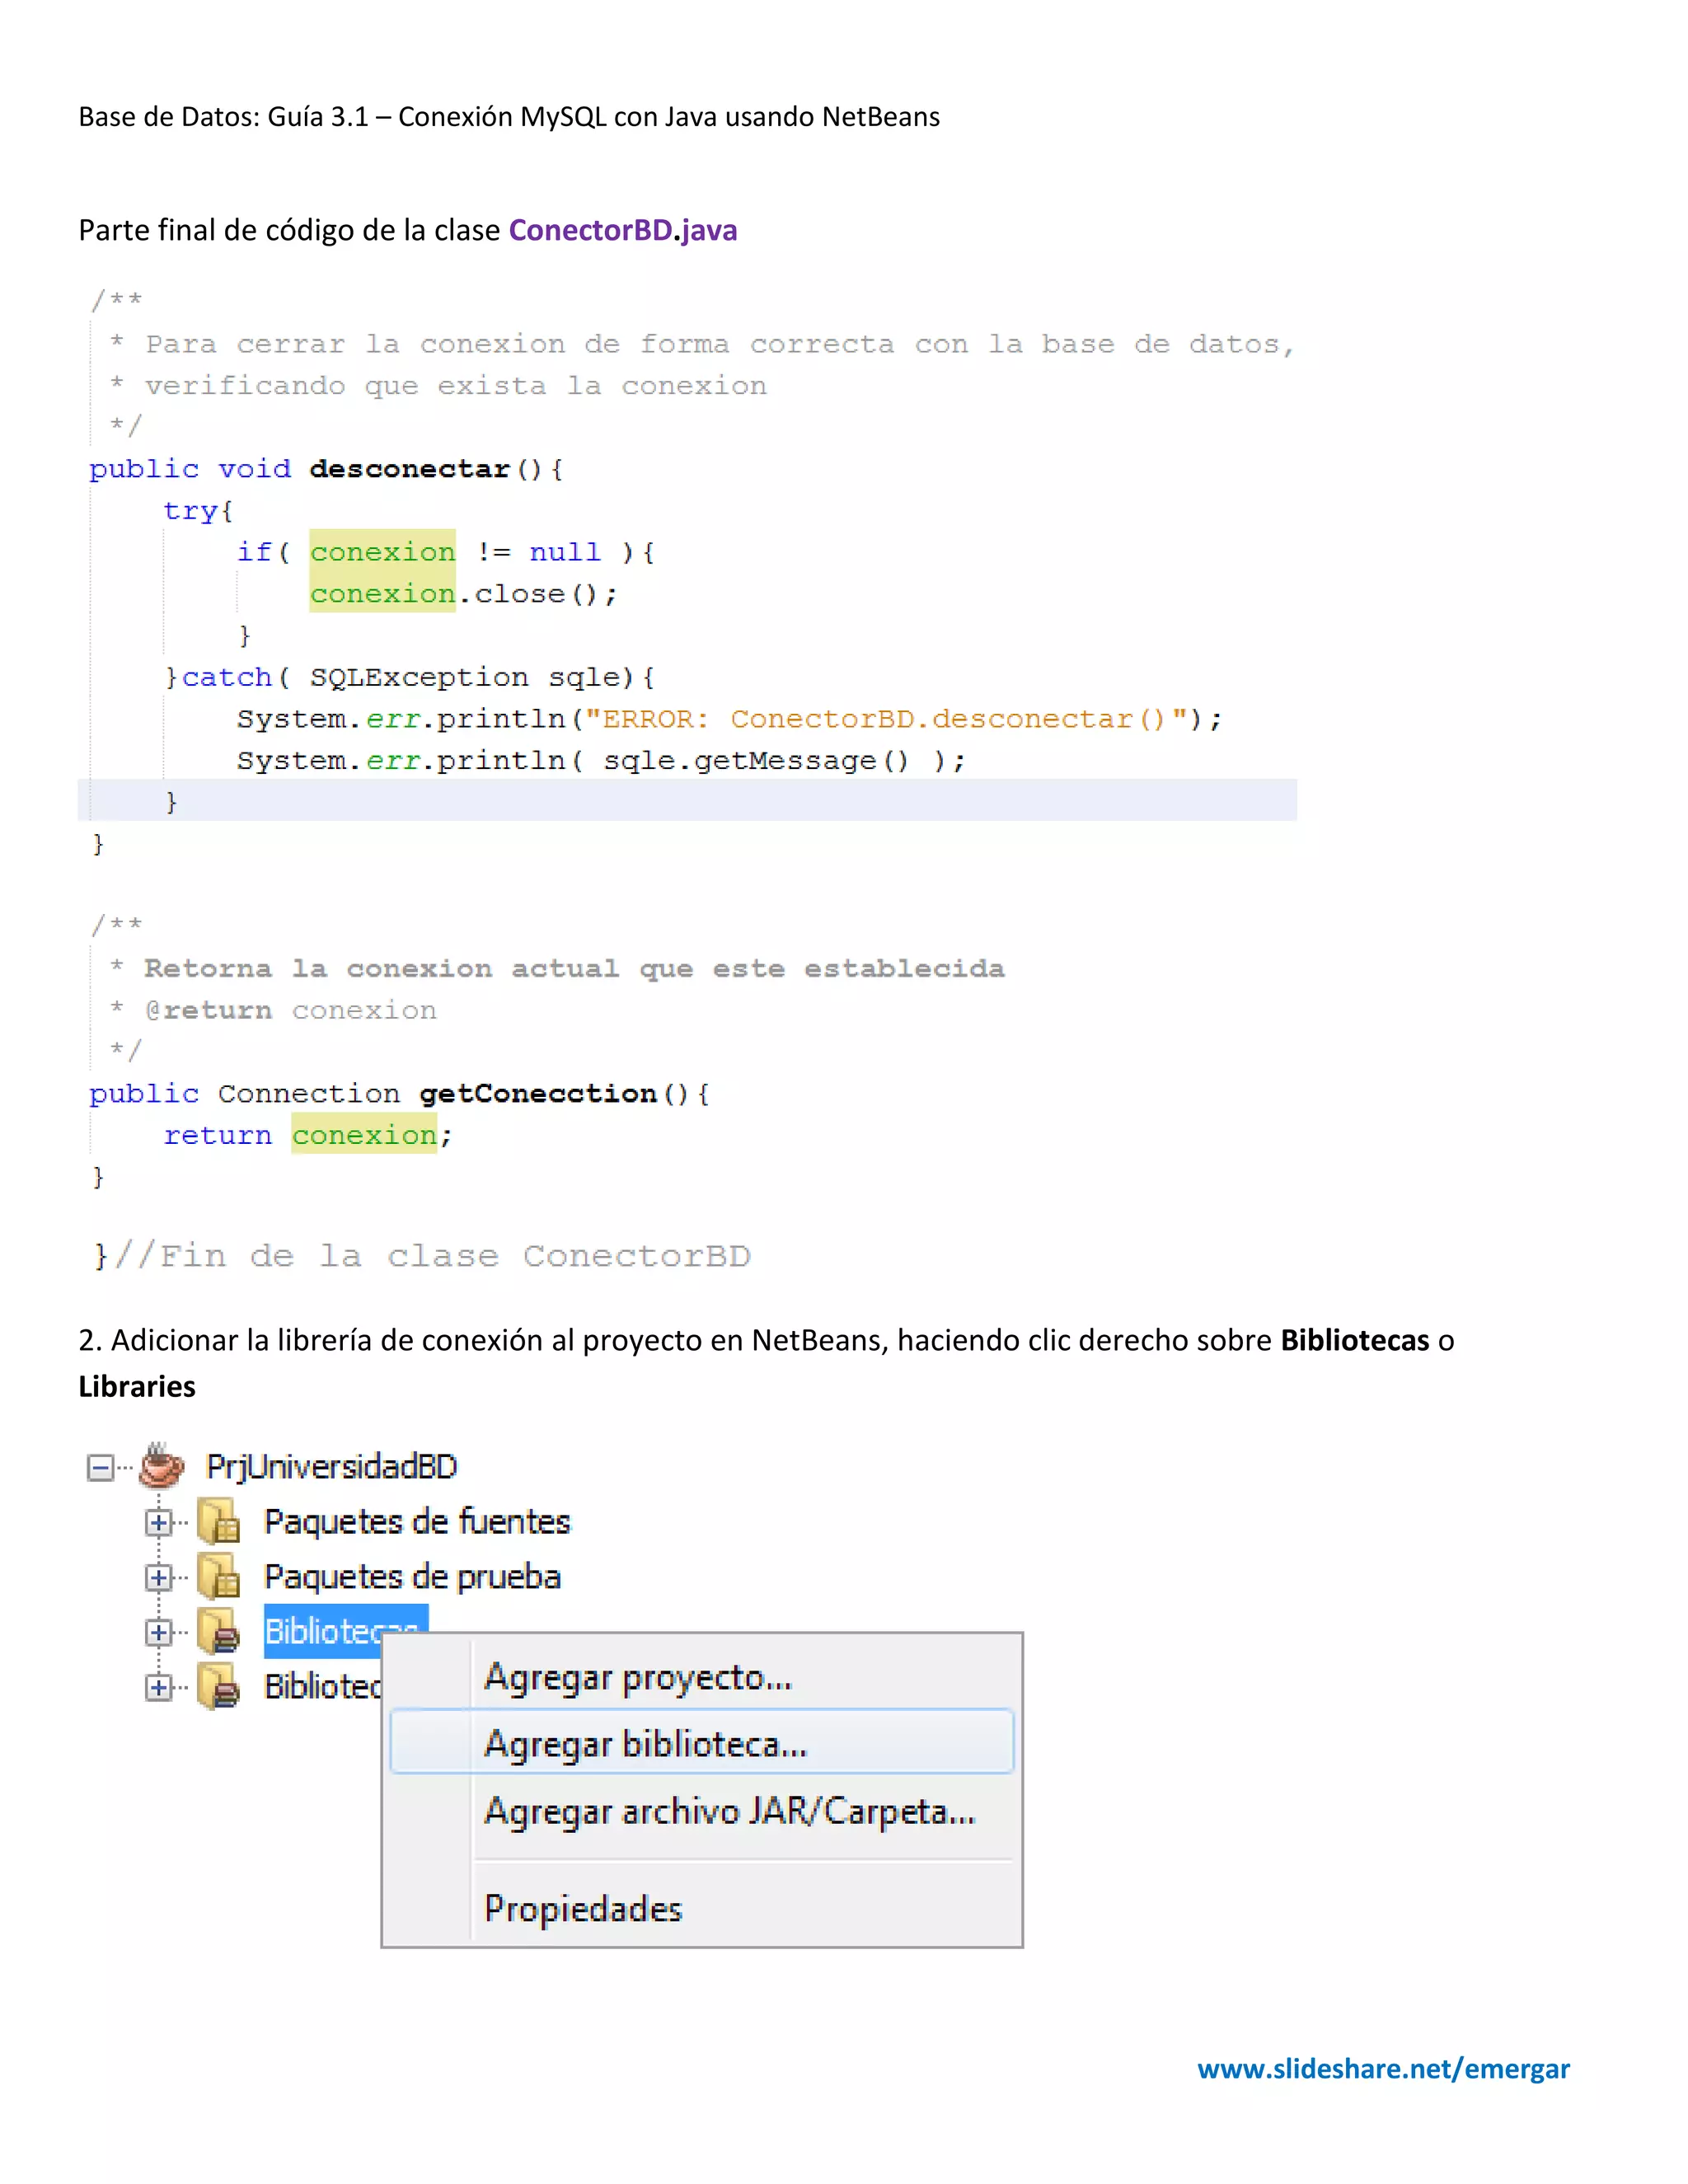Click the ConectorBD.java purple heading text
1688x2184 pixels.
click(x=622, y=230)
